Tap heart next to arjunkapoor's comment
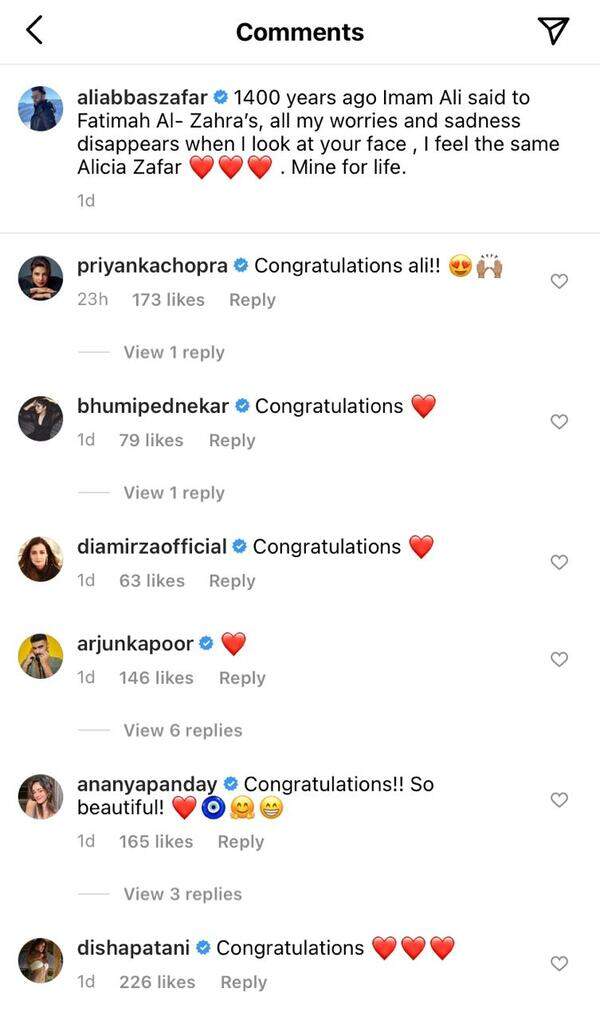 click(x=560, y=659)
